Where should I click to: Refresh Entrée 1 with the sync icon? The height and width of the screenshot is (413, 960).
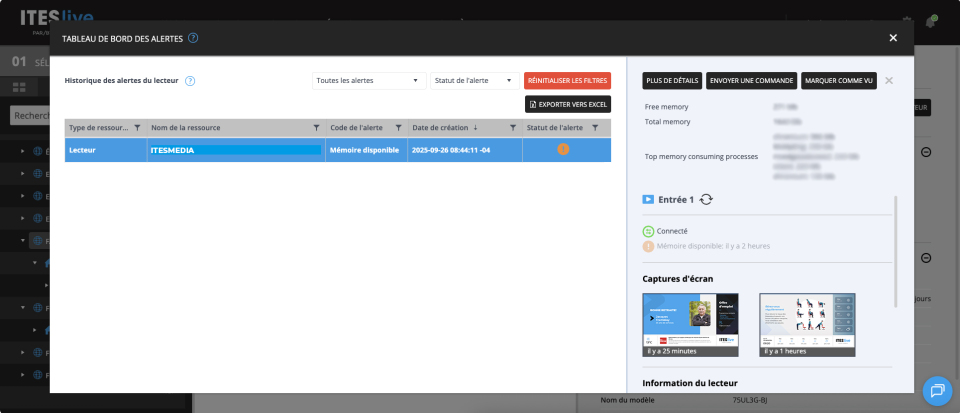(x=706, y=199)
